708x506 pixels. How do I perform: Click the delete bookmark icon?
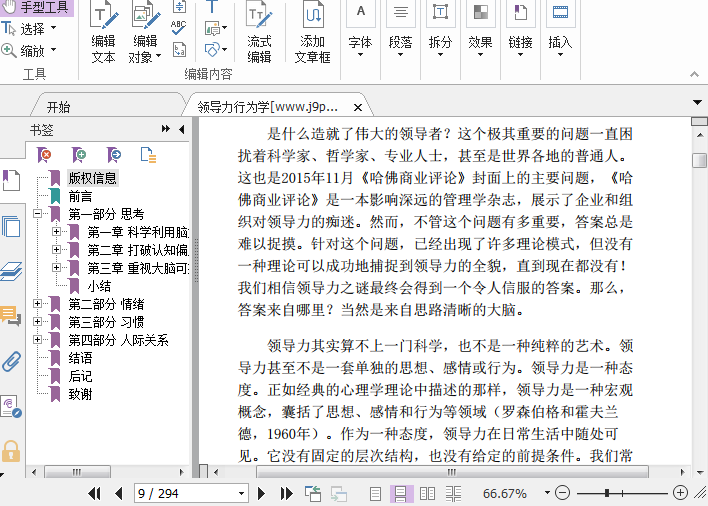pyautogui.click(x=44, y=155)
